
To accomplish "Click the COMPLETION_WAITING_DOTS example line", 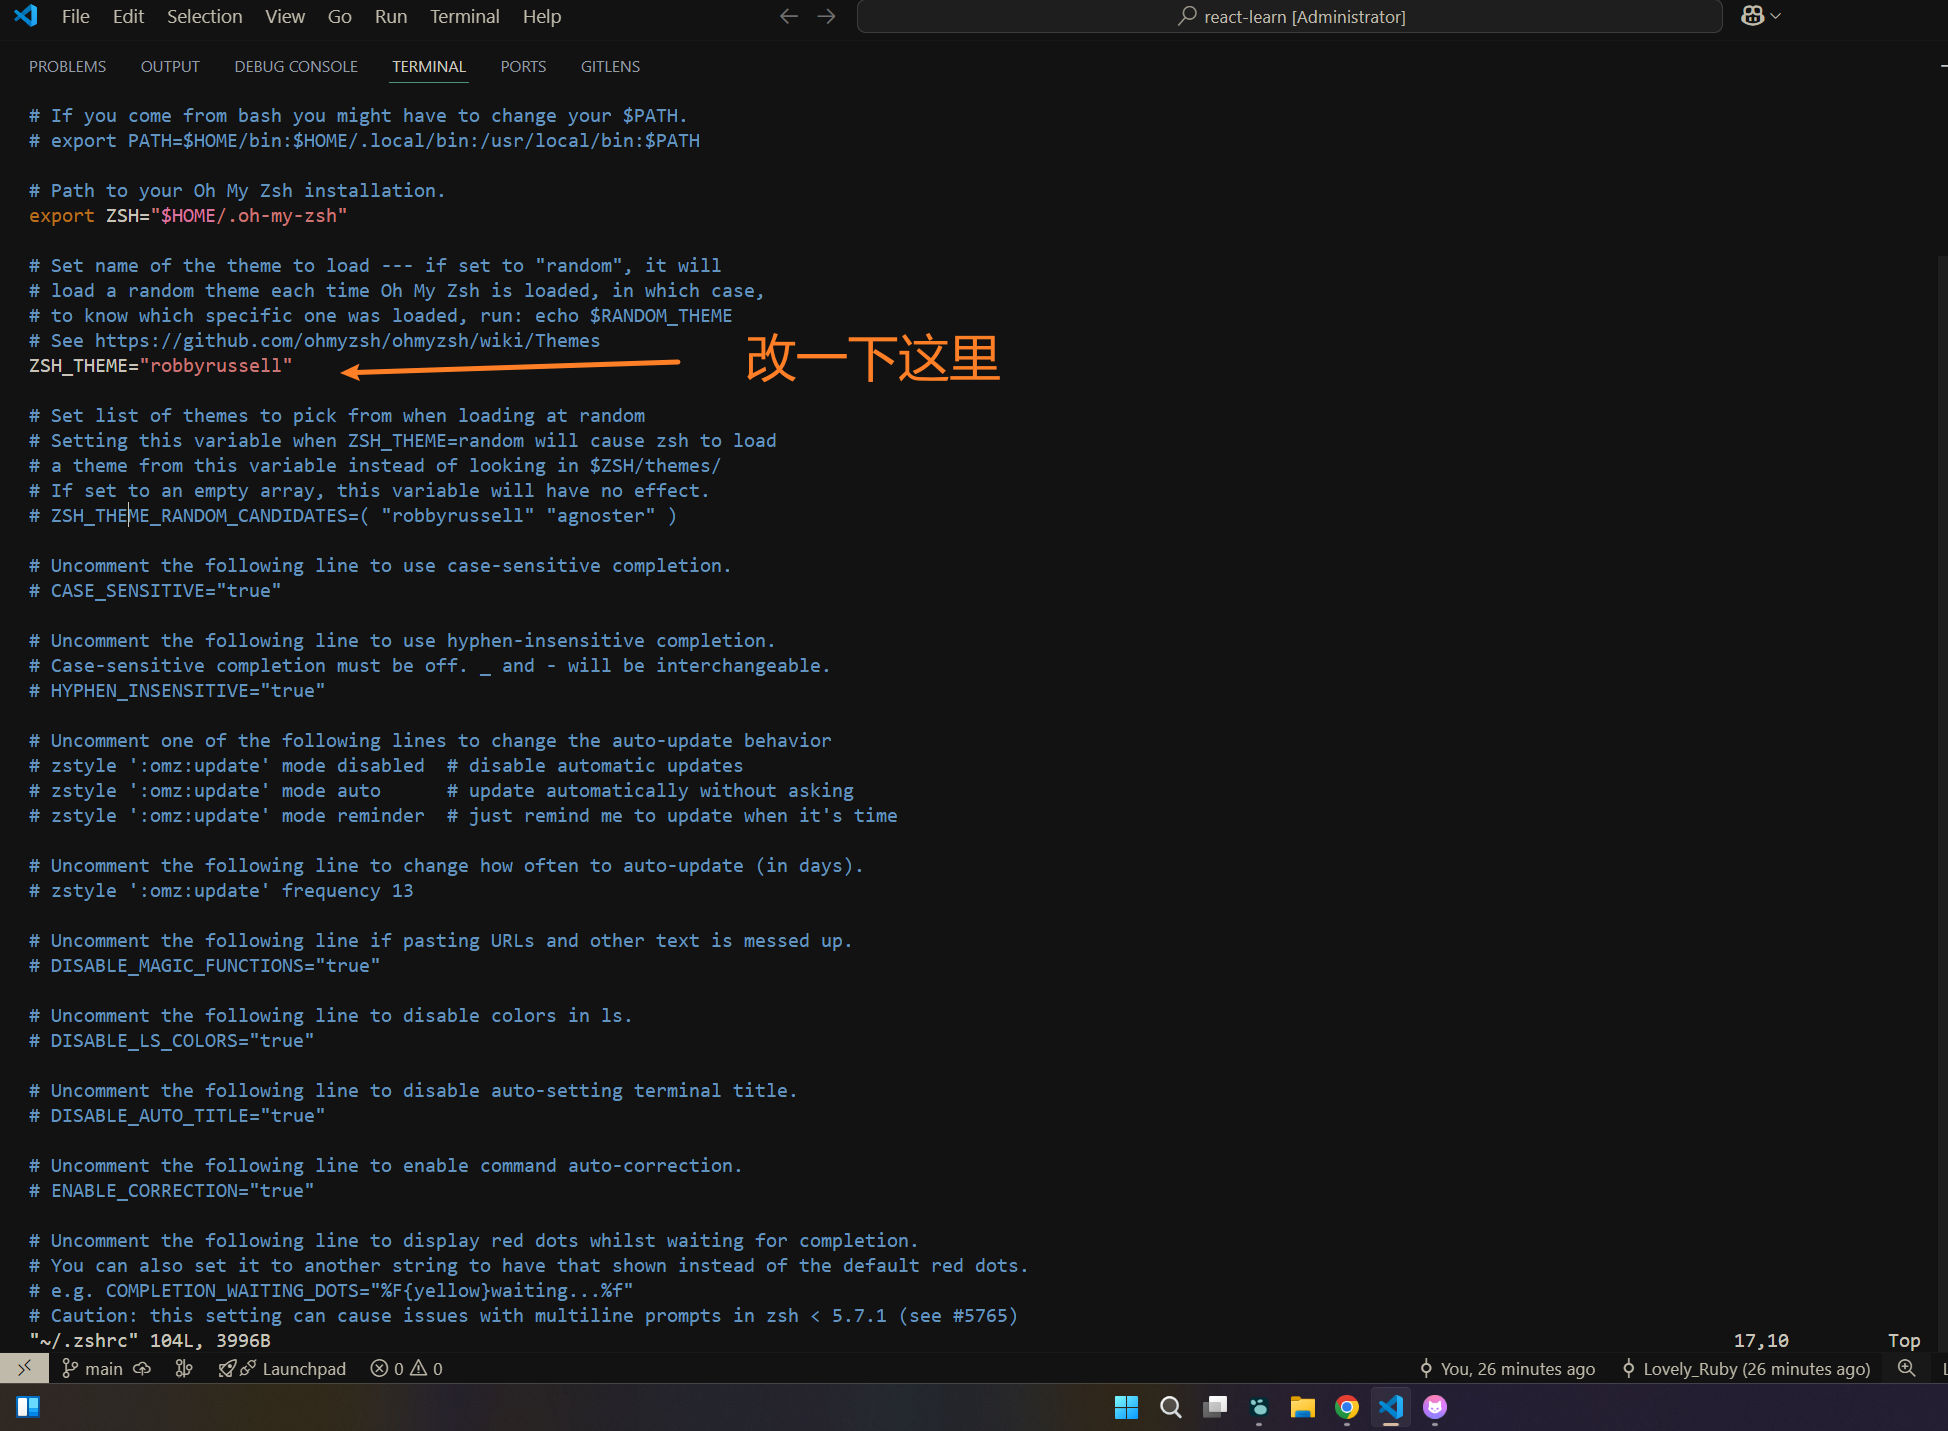I will click(x=331, y=1291).
